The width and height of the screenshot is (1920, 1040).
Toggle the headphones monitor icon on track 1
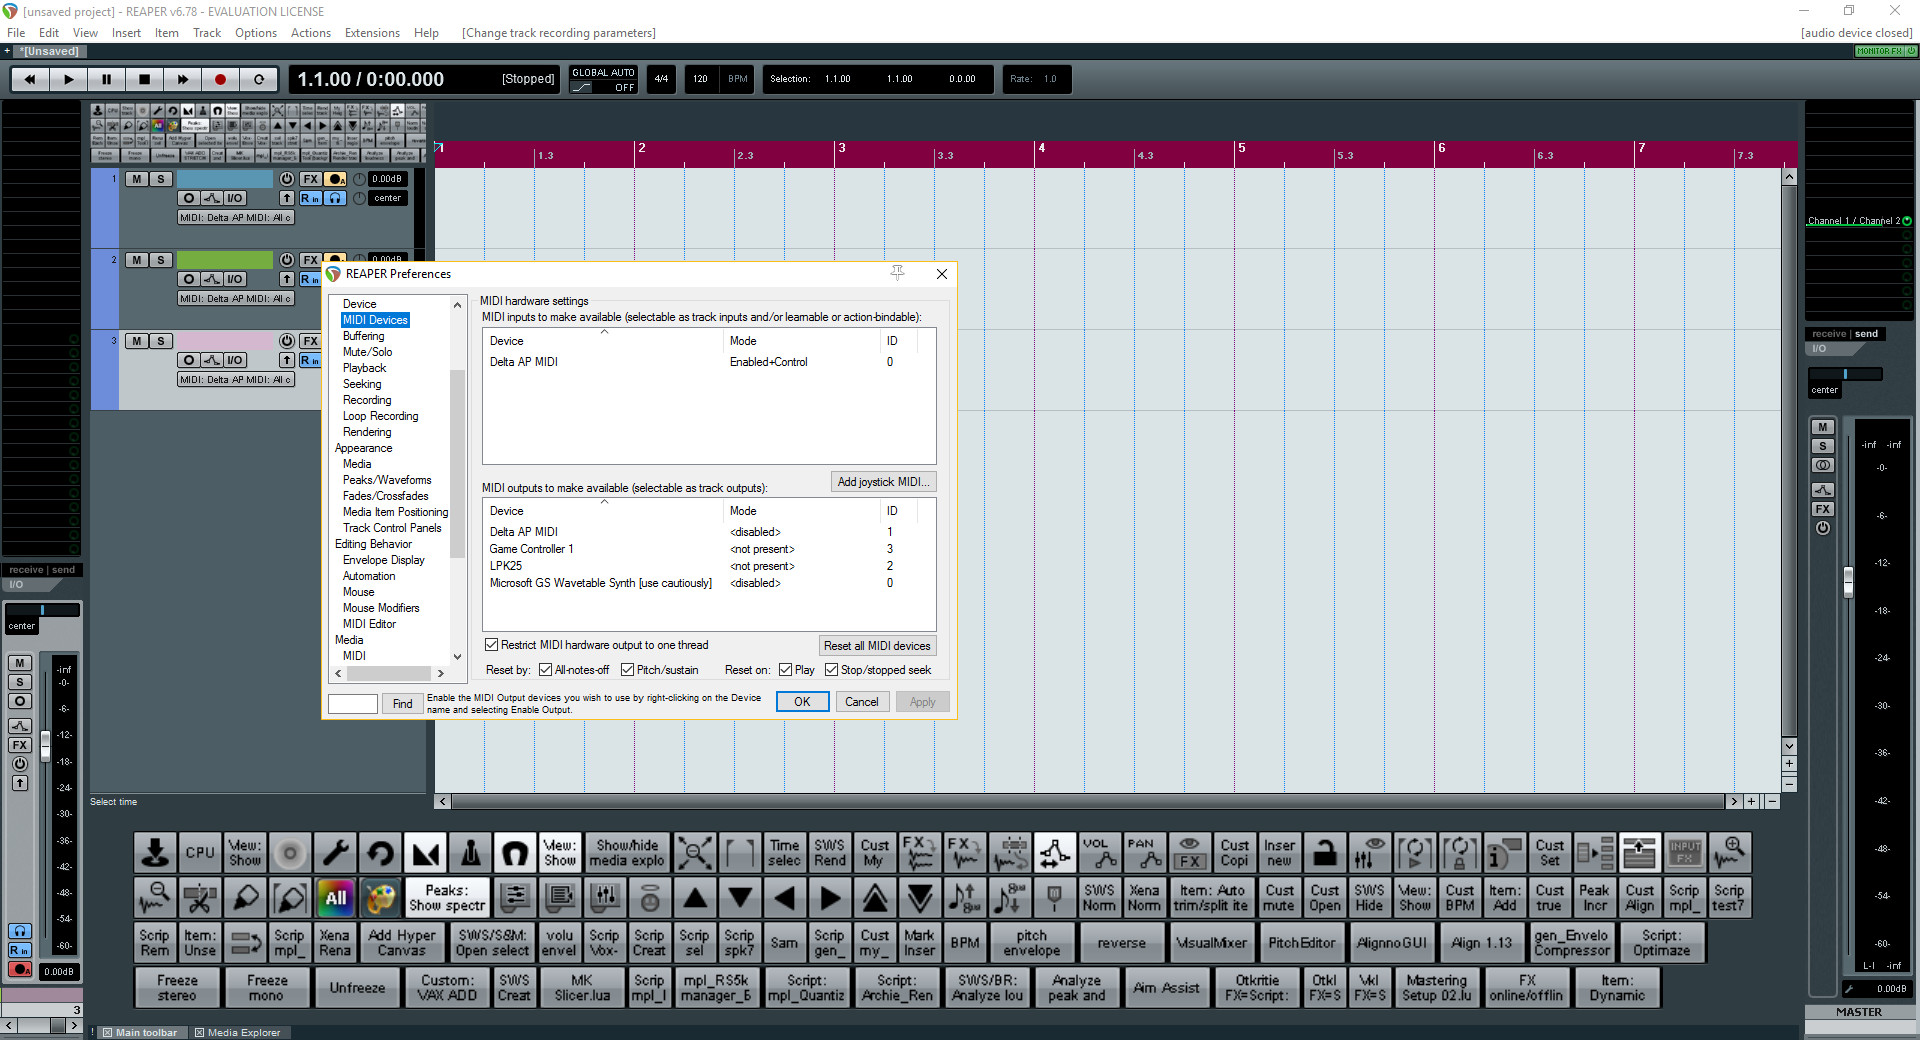coord(335,198)
